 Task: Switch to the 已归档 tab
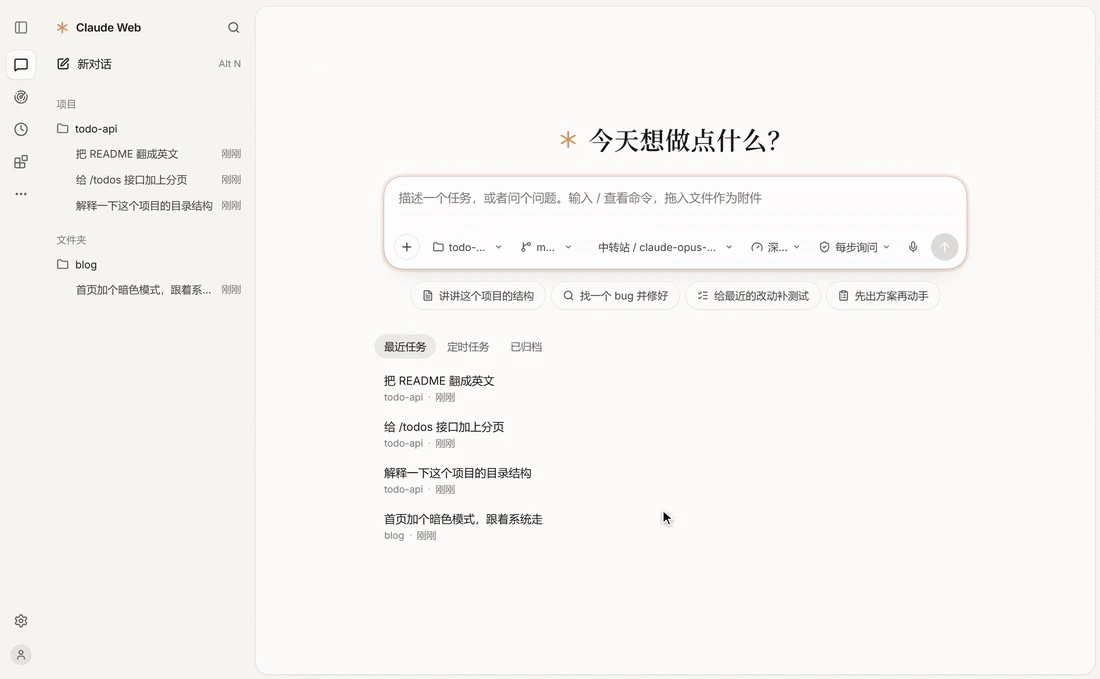(526, 347)
